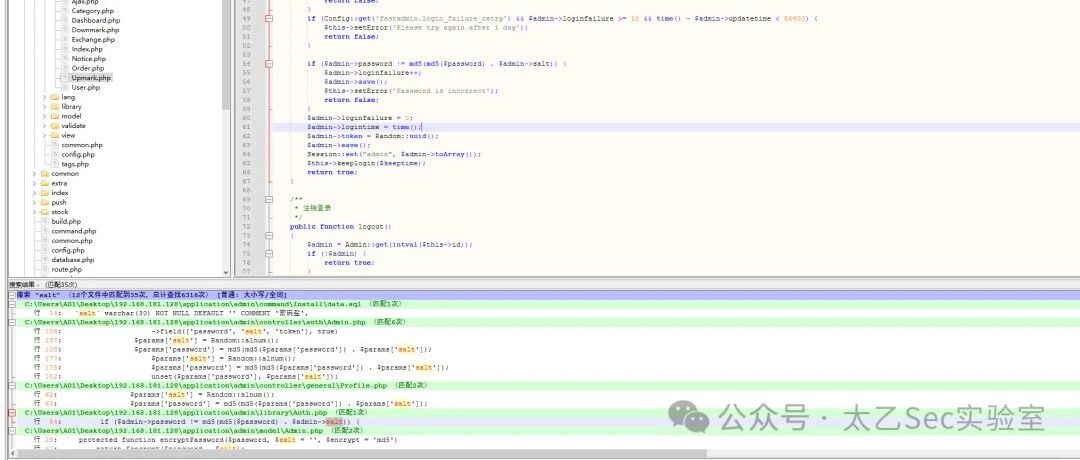The height and width of the screenshot is (460, 1080).
Task: Collapse the data.sql search results group
Action: [x=12, y=304]
